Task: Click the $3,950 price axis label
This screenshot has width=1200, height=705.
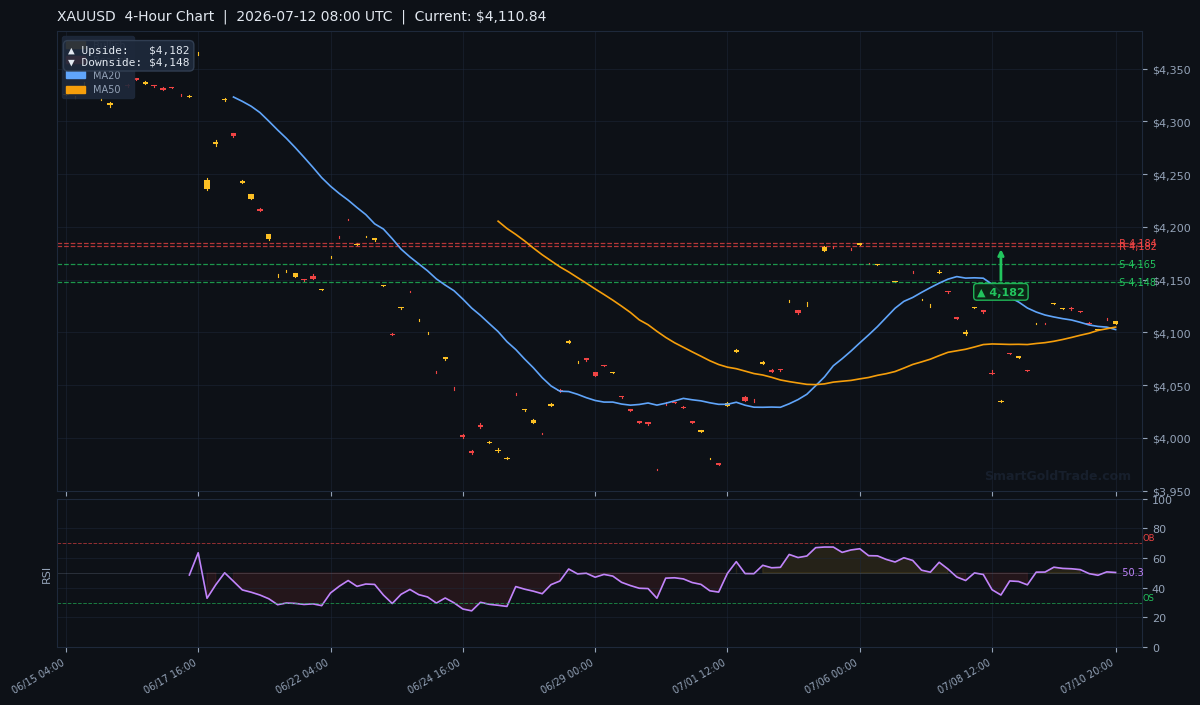Action: pos(1171,491)
